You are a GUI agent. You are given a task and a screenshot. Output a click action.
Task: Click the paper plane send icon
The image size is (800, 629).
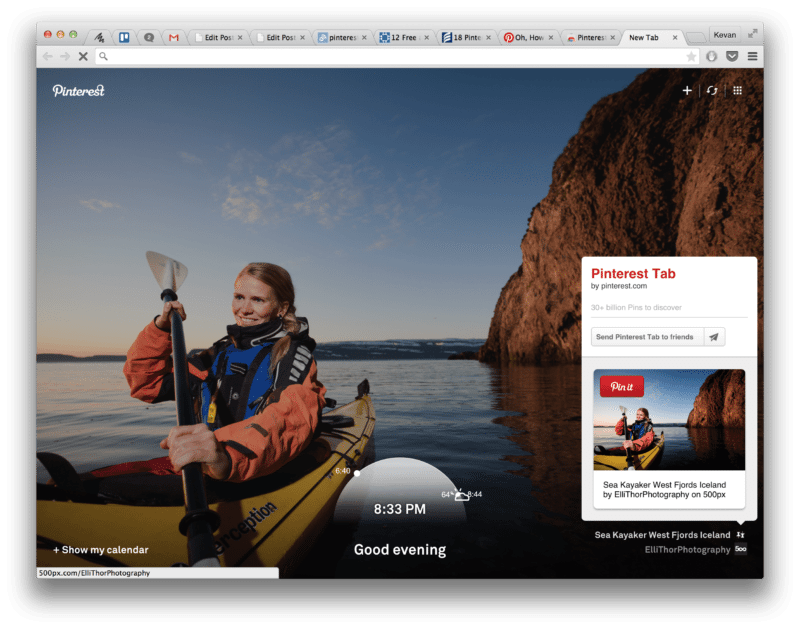pos(714,337)
